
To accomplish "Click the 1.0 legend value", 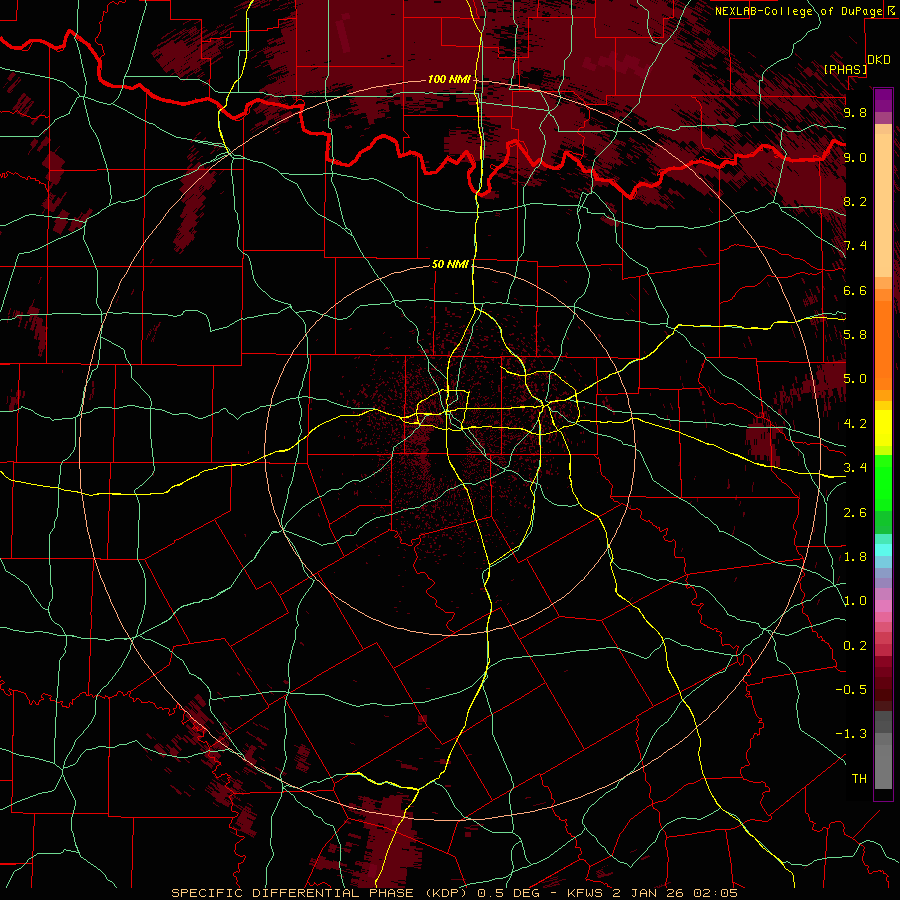I will coord(855,601).
